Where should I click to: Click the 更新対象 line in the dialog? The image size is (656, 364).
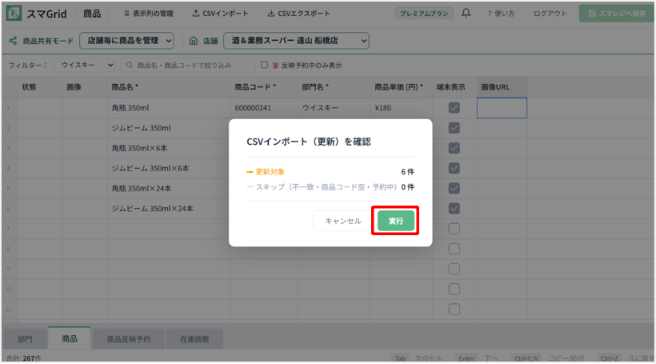331,172
